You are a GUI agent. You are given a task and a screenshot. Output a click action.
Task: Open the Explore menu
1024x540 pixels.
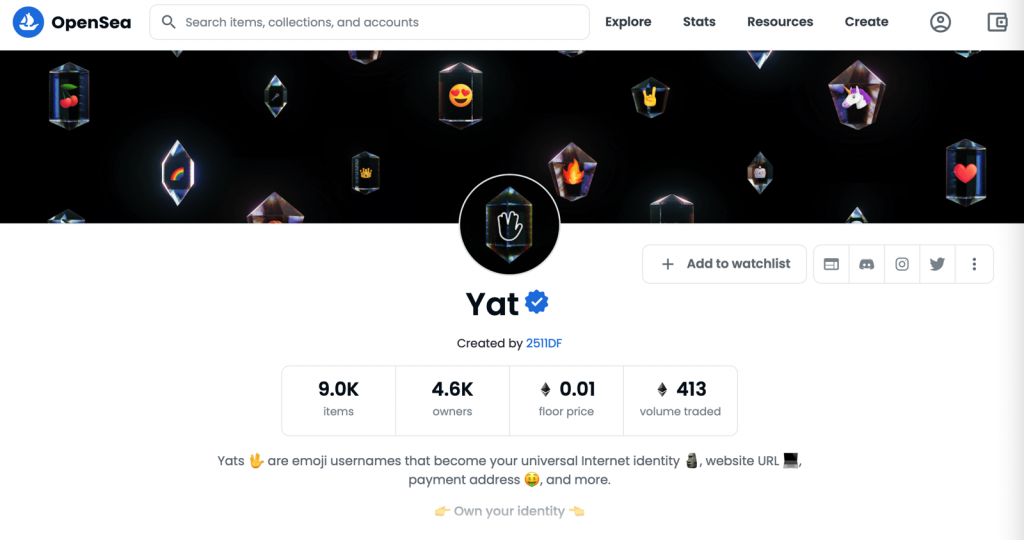[628, 22]
